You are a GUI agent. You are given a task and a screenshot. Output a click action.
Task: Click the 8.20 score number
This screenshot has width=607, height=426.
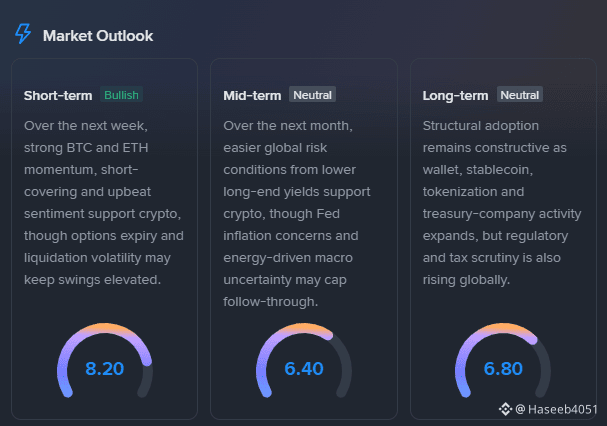click(105, 368)
